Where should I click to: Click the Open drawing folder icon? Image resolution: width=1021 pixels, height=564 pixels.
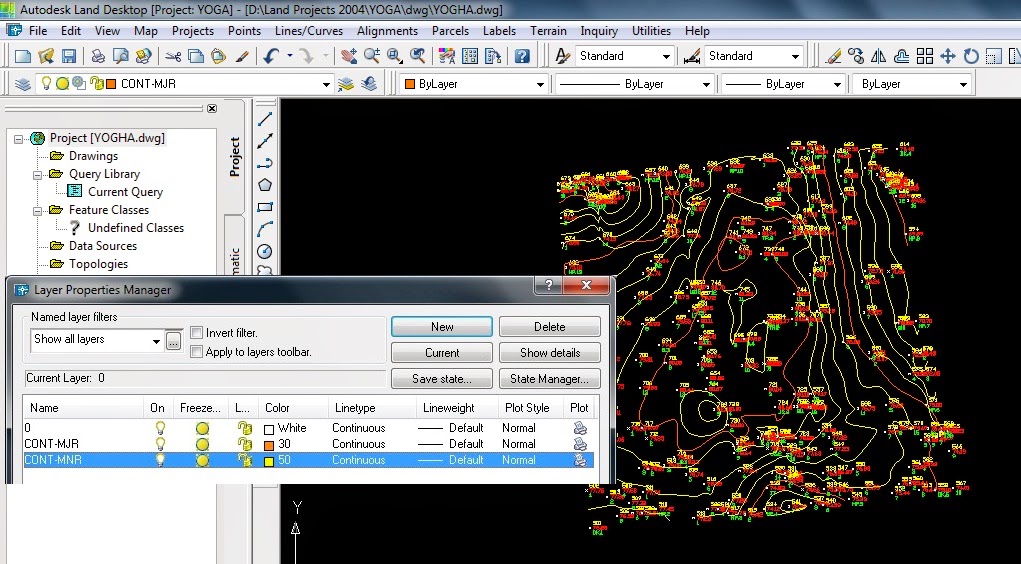tap(46, 57)
